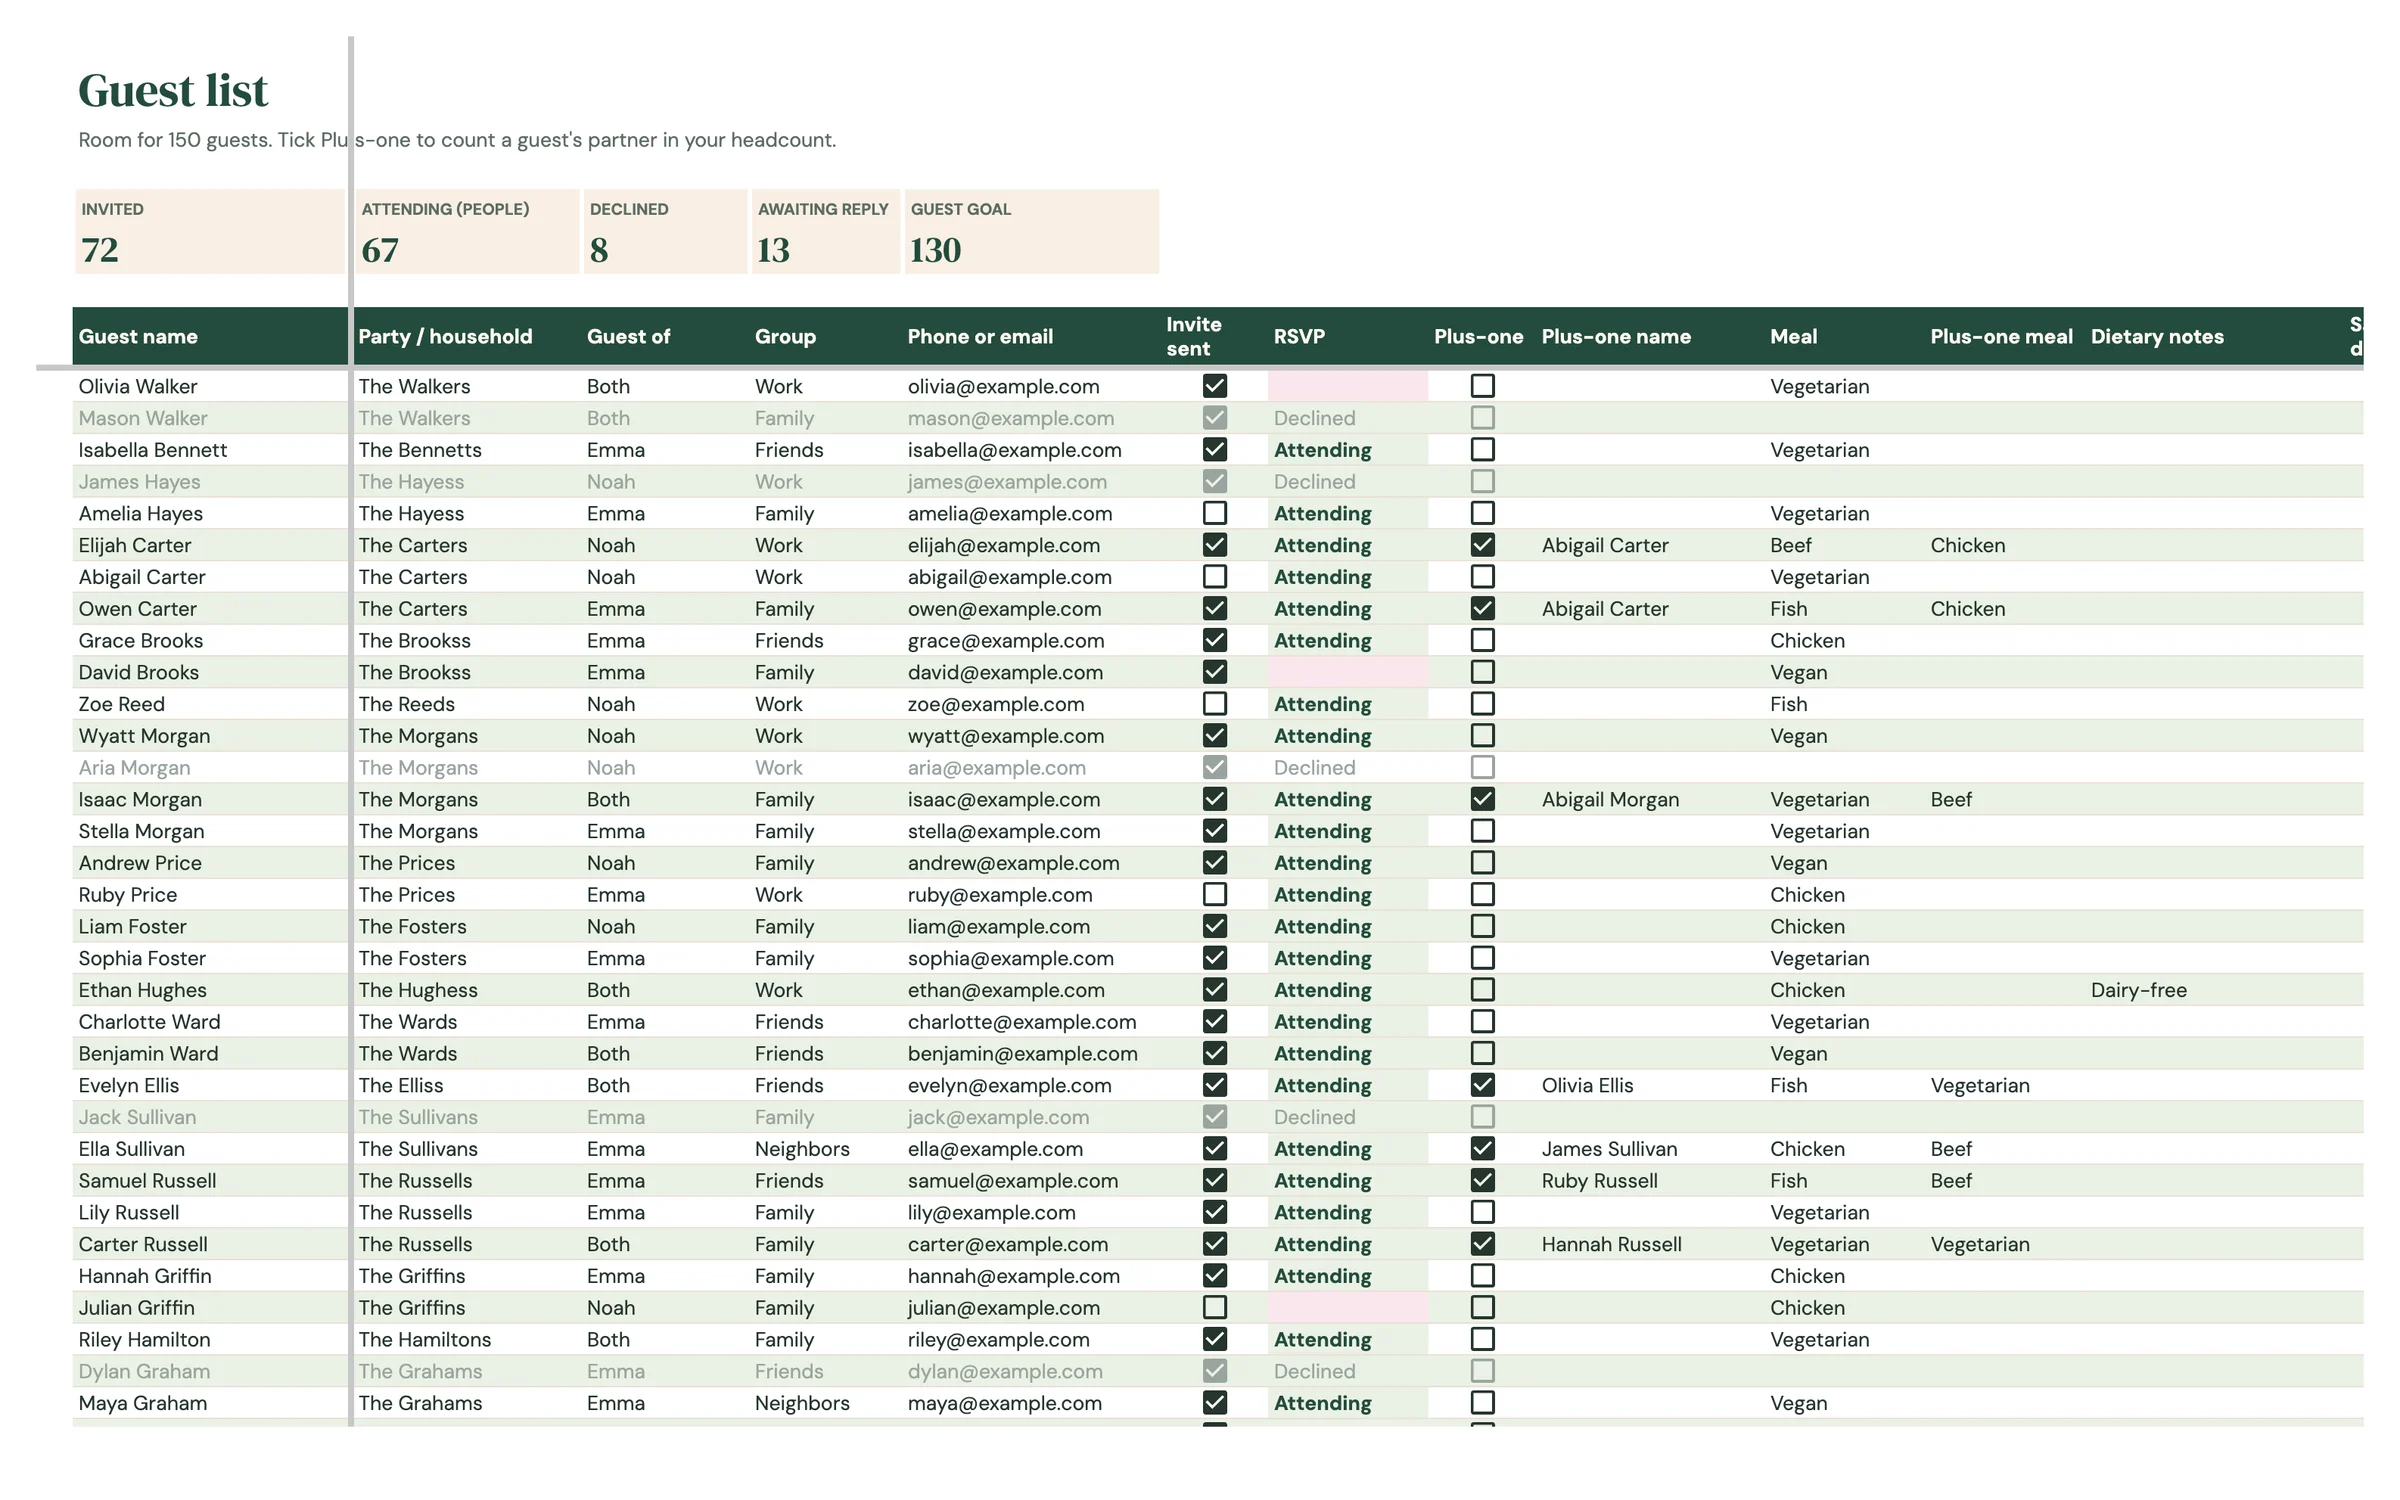Screen dimensions: 2400x1500
Task: Toggle Plus-one checkbox for Isaac Morgan
Action: (1482, 799)
